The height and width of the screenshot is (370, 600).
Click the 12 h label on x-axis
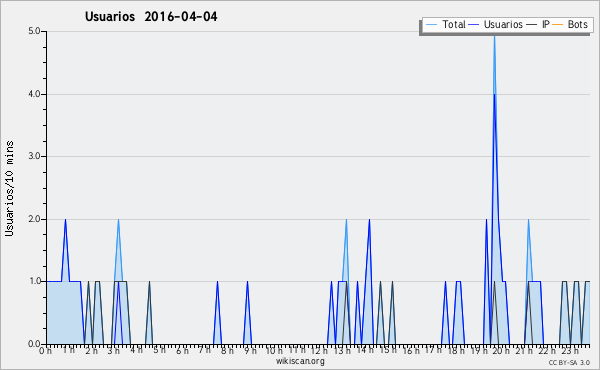click(x=319, y=351)
